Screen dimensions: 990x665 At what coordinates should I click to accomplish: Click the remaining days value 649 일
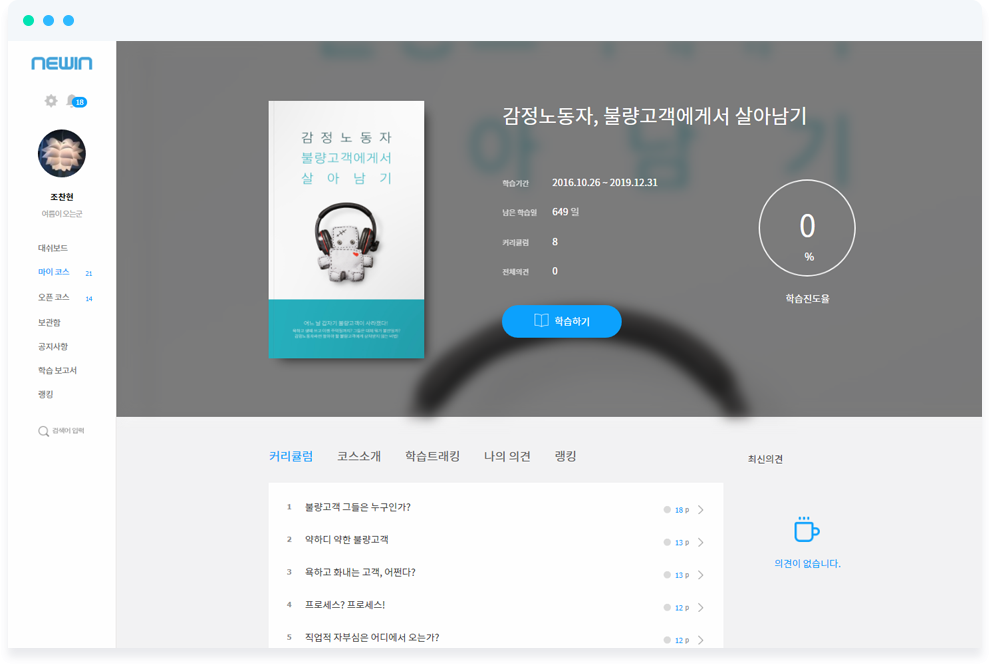click(x=565, y=212)
